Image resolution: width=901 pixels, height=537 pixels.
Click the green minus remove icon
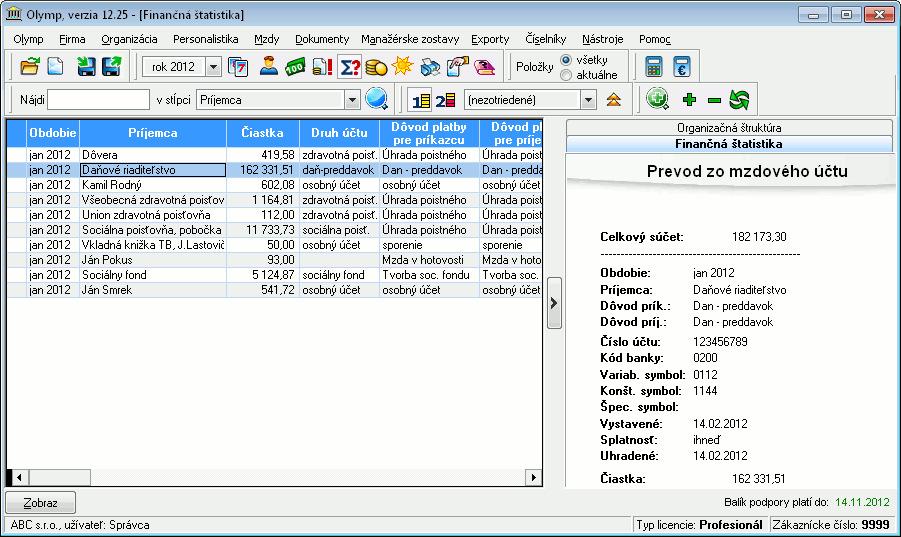pyautogui.click(x=714, y=101)
